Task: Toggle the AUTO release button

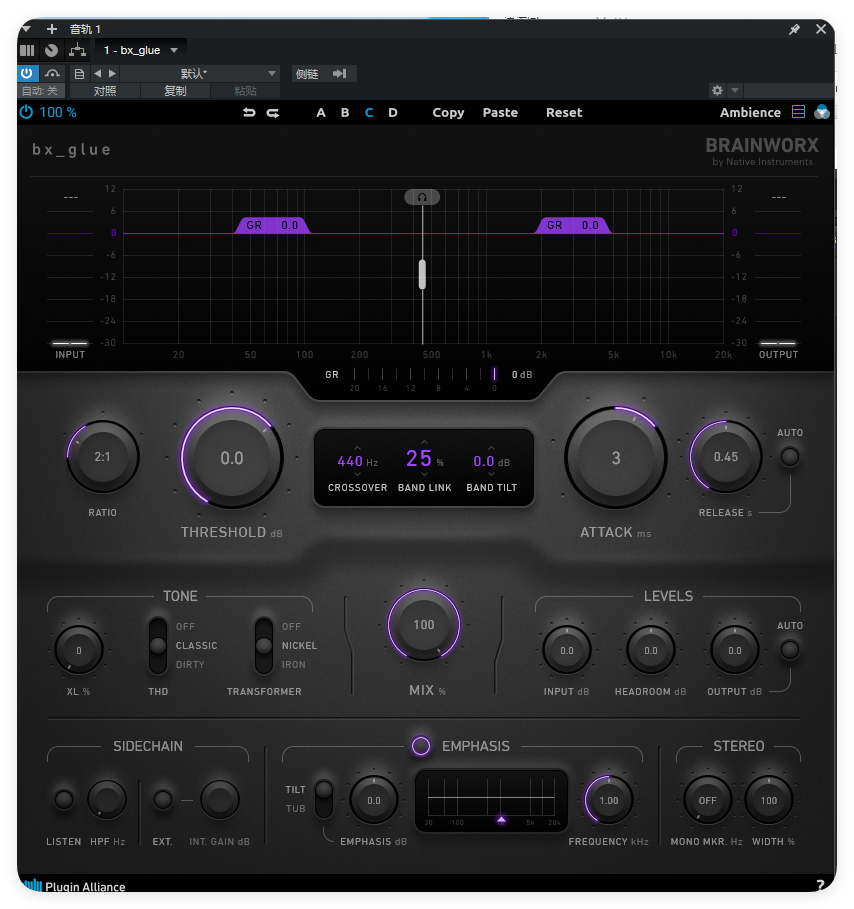Action: (x=789, y=457)
